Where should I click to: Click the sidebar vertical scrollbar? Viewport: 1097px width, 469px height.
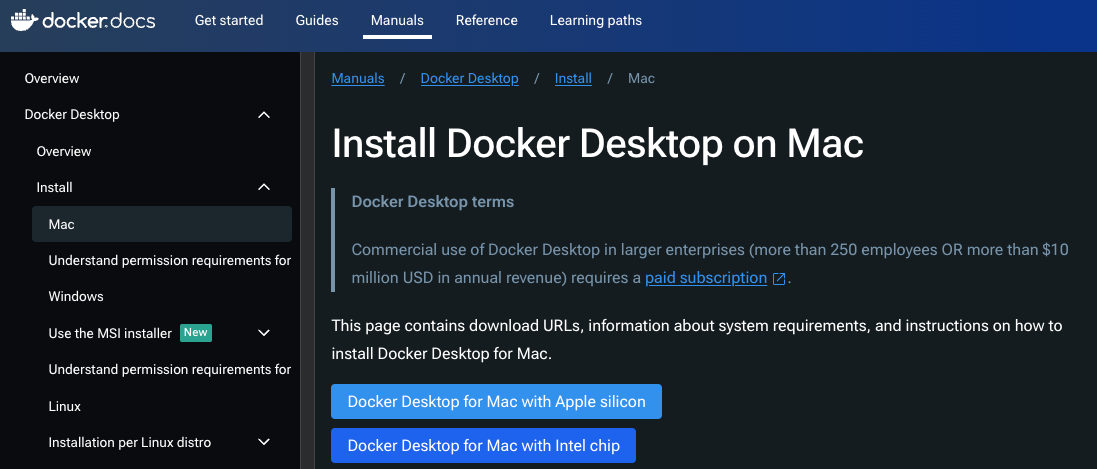click(x=305, y=260)
